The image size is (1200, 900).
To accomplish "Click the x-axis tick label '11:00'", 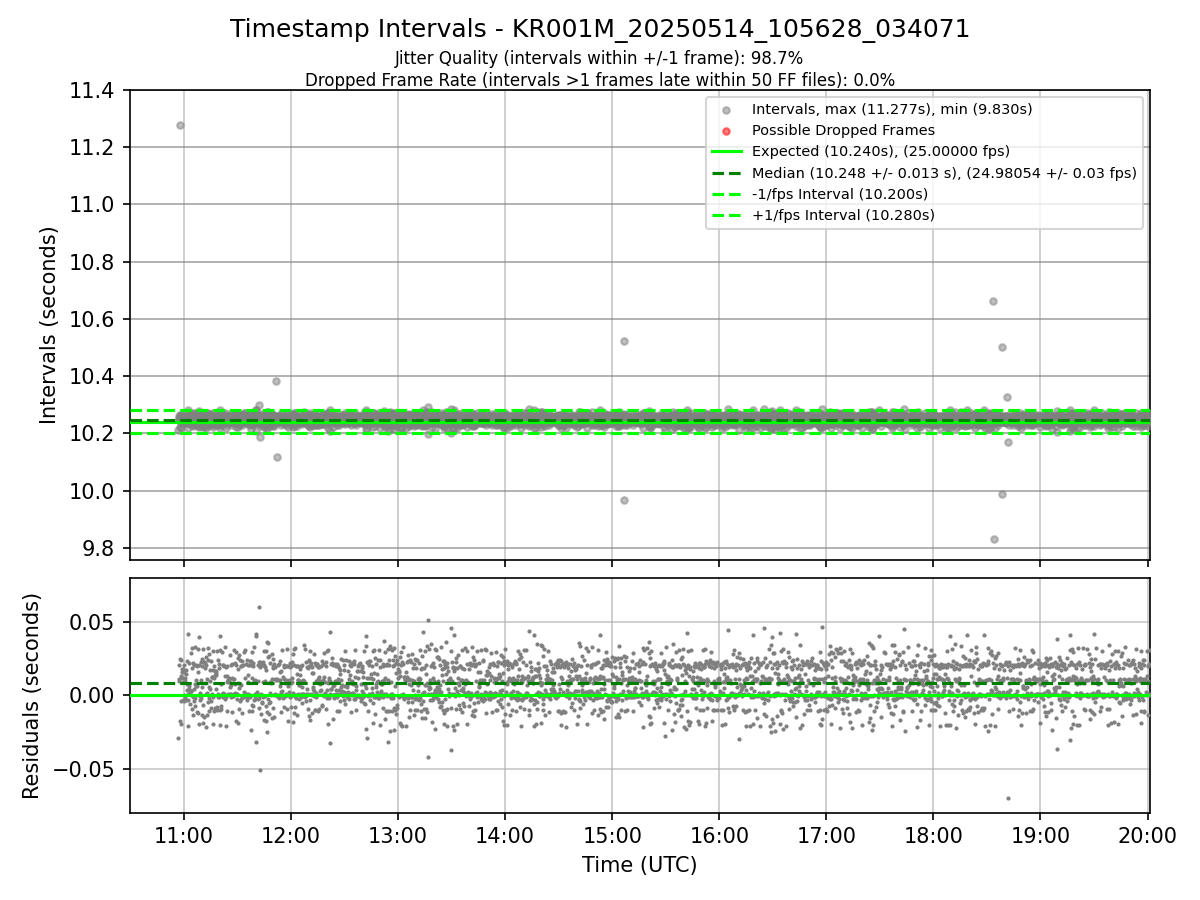I will [x=183, y=835].
